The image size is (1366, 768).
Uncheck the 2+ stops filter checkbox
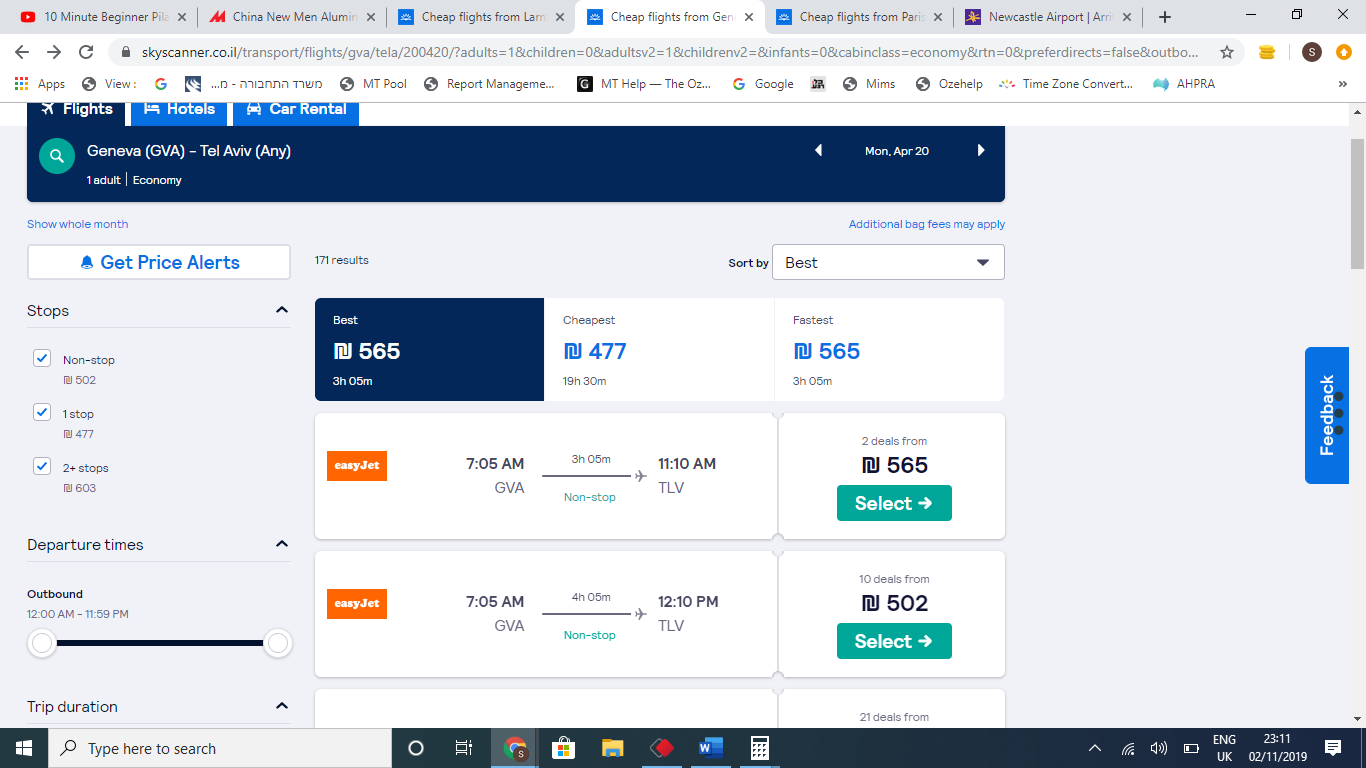(x=42, y=466)
